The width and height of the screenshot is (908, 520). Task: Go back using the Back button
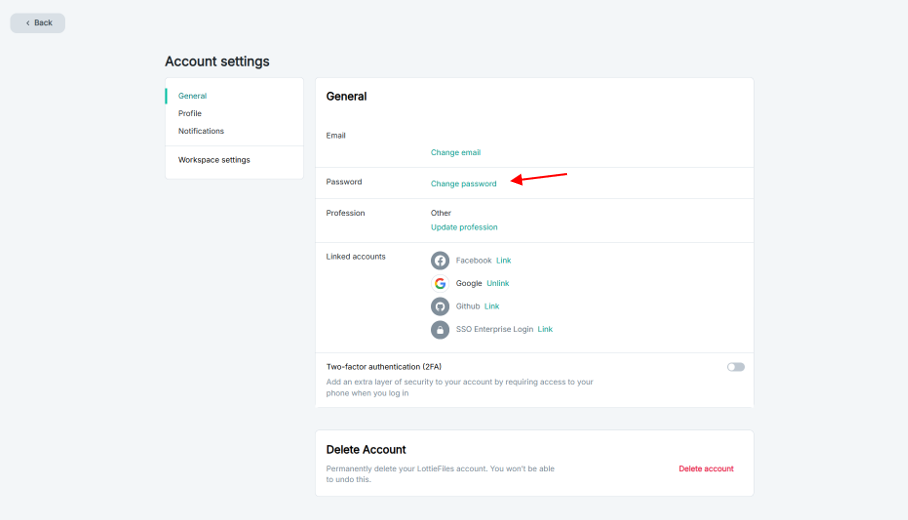coord(38,23)
